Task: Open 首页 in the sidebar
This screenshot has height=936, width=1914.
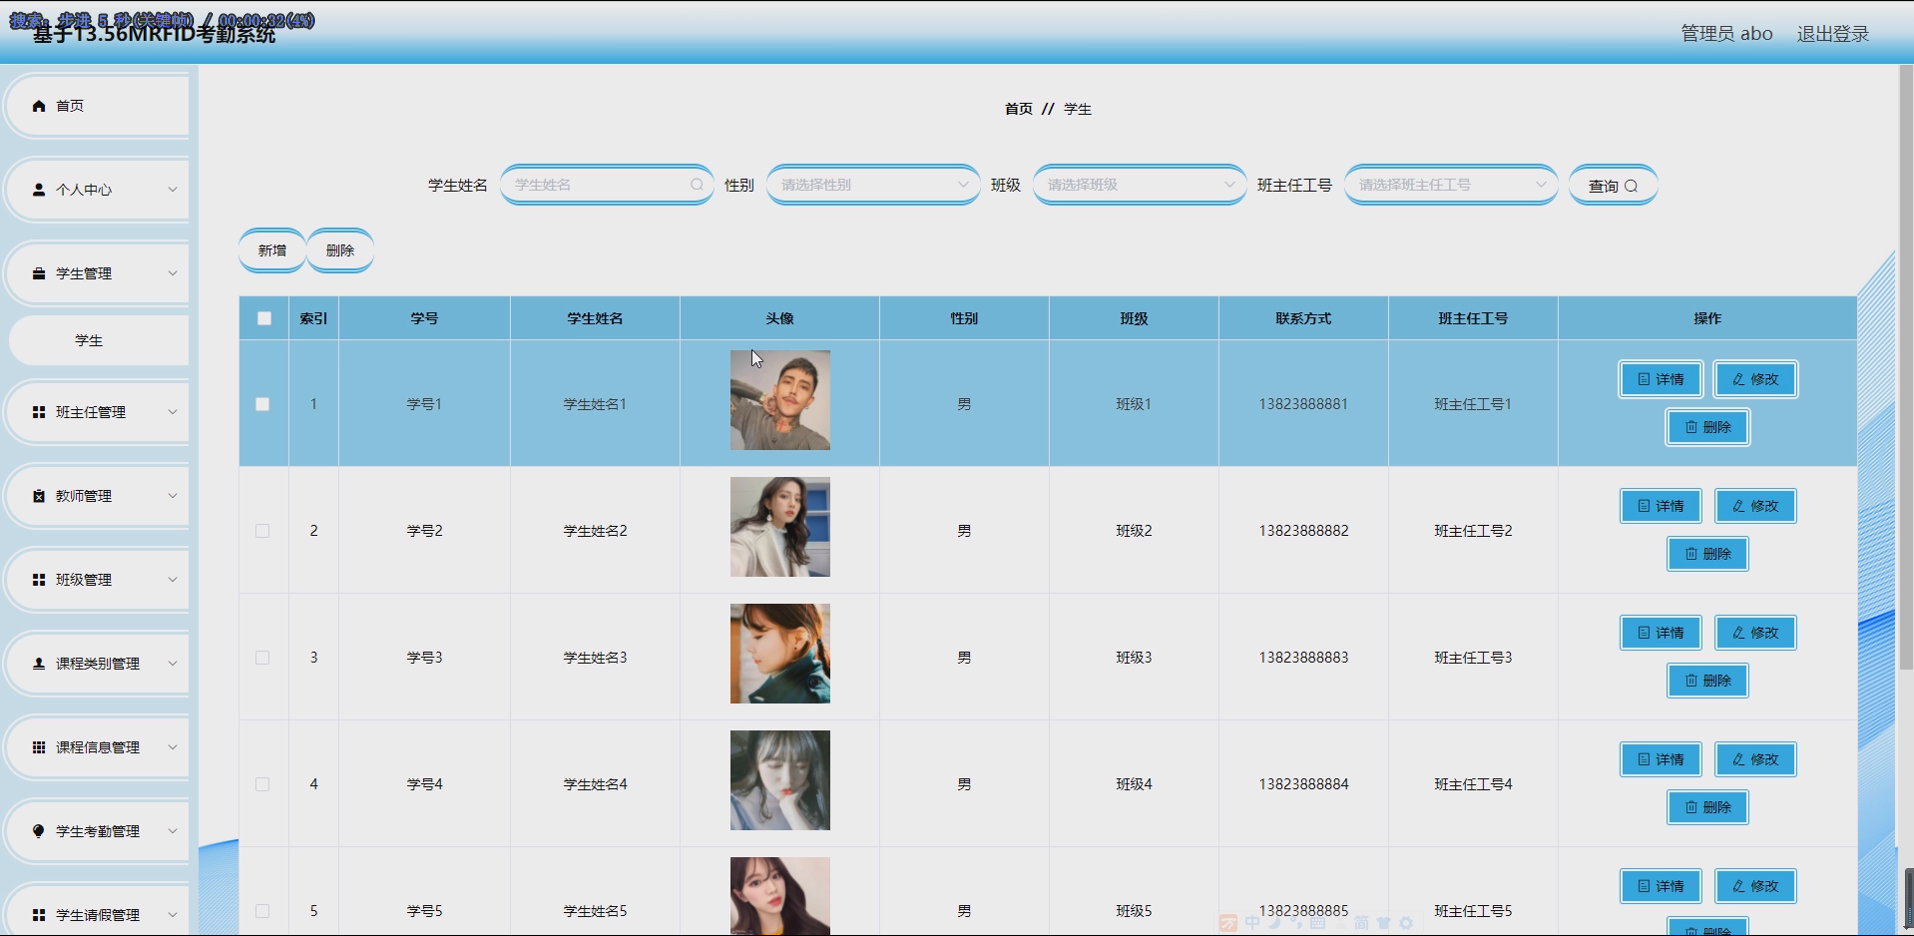Action: point(98,106)
